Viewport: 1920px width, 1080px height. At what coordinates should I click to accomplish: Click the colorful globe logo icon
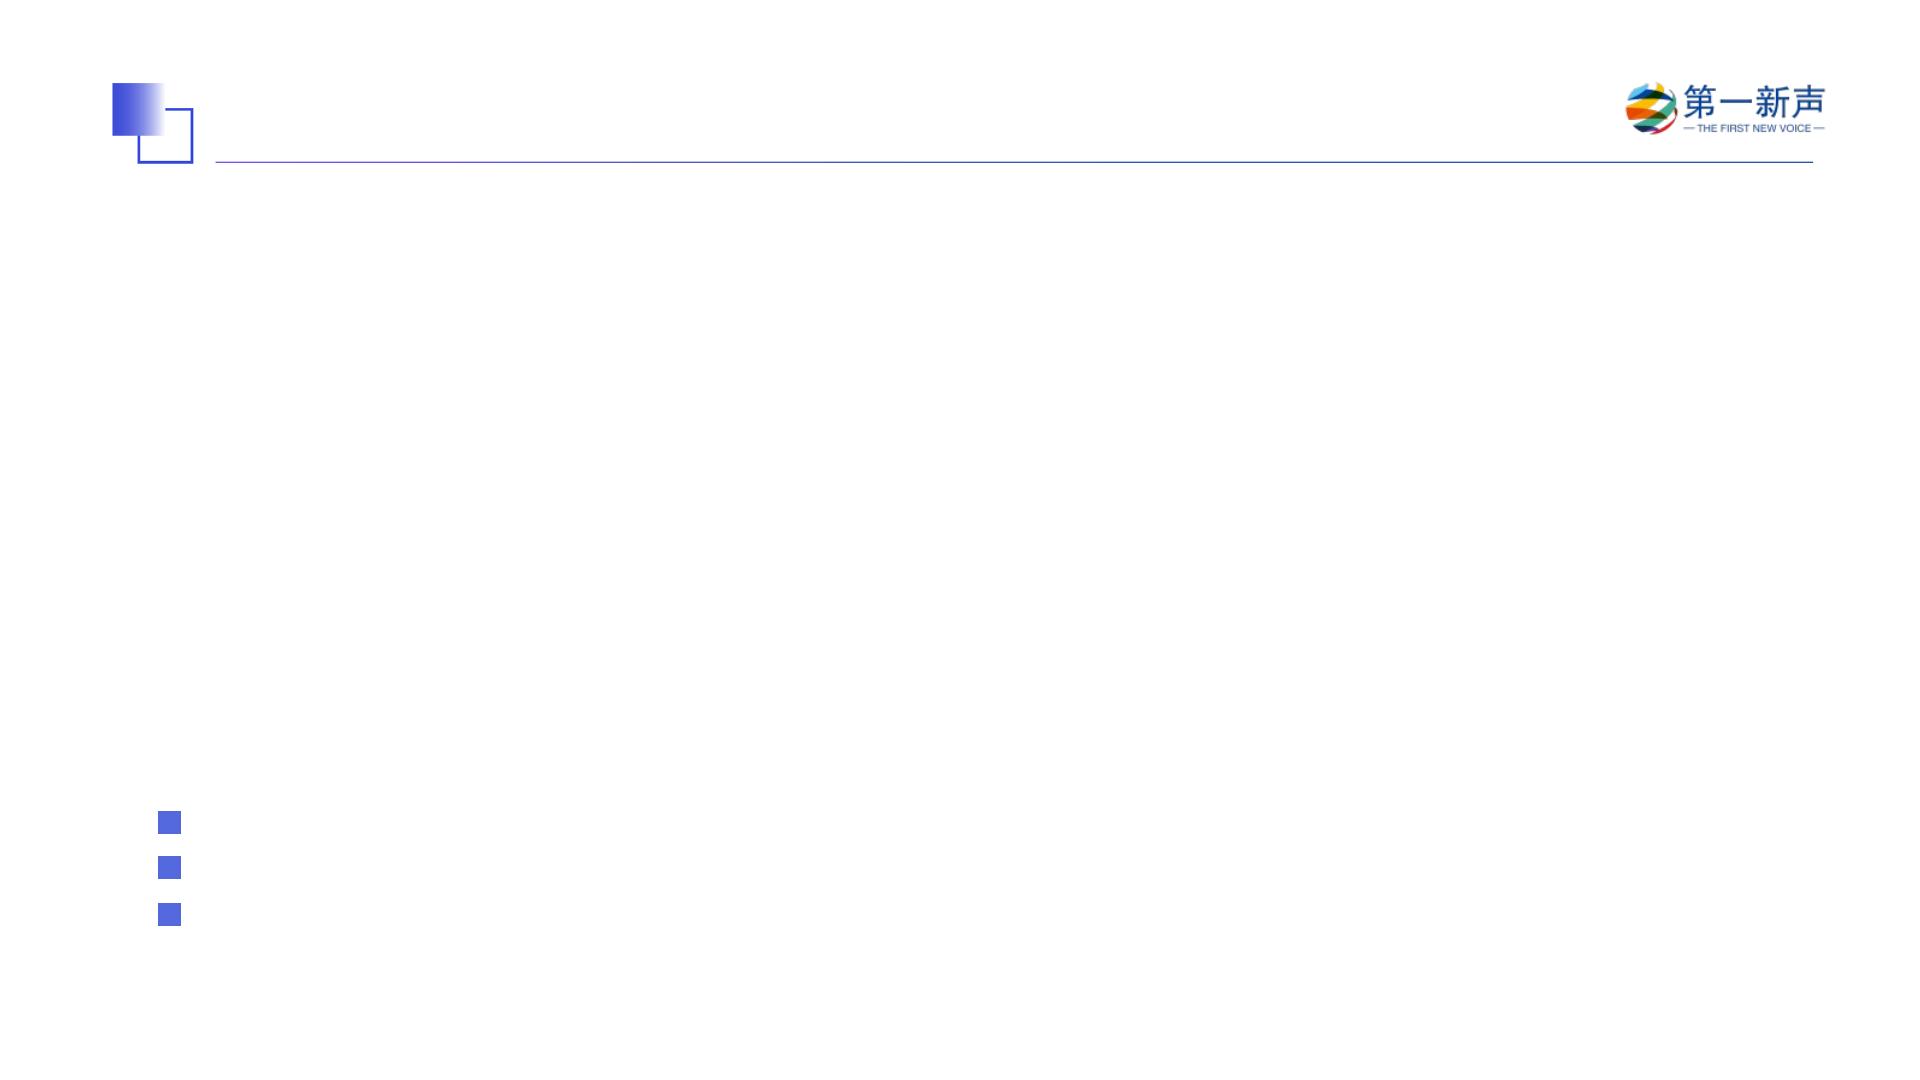1651,108
